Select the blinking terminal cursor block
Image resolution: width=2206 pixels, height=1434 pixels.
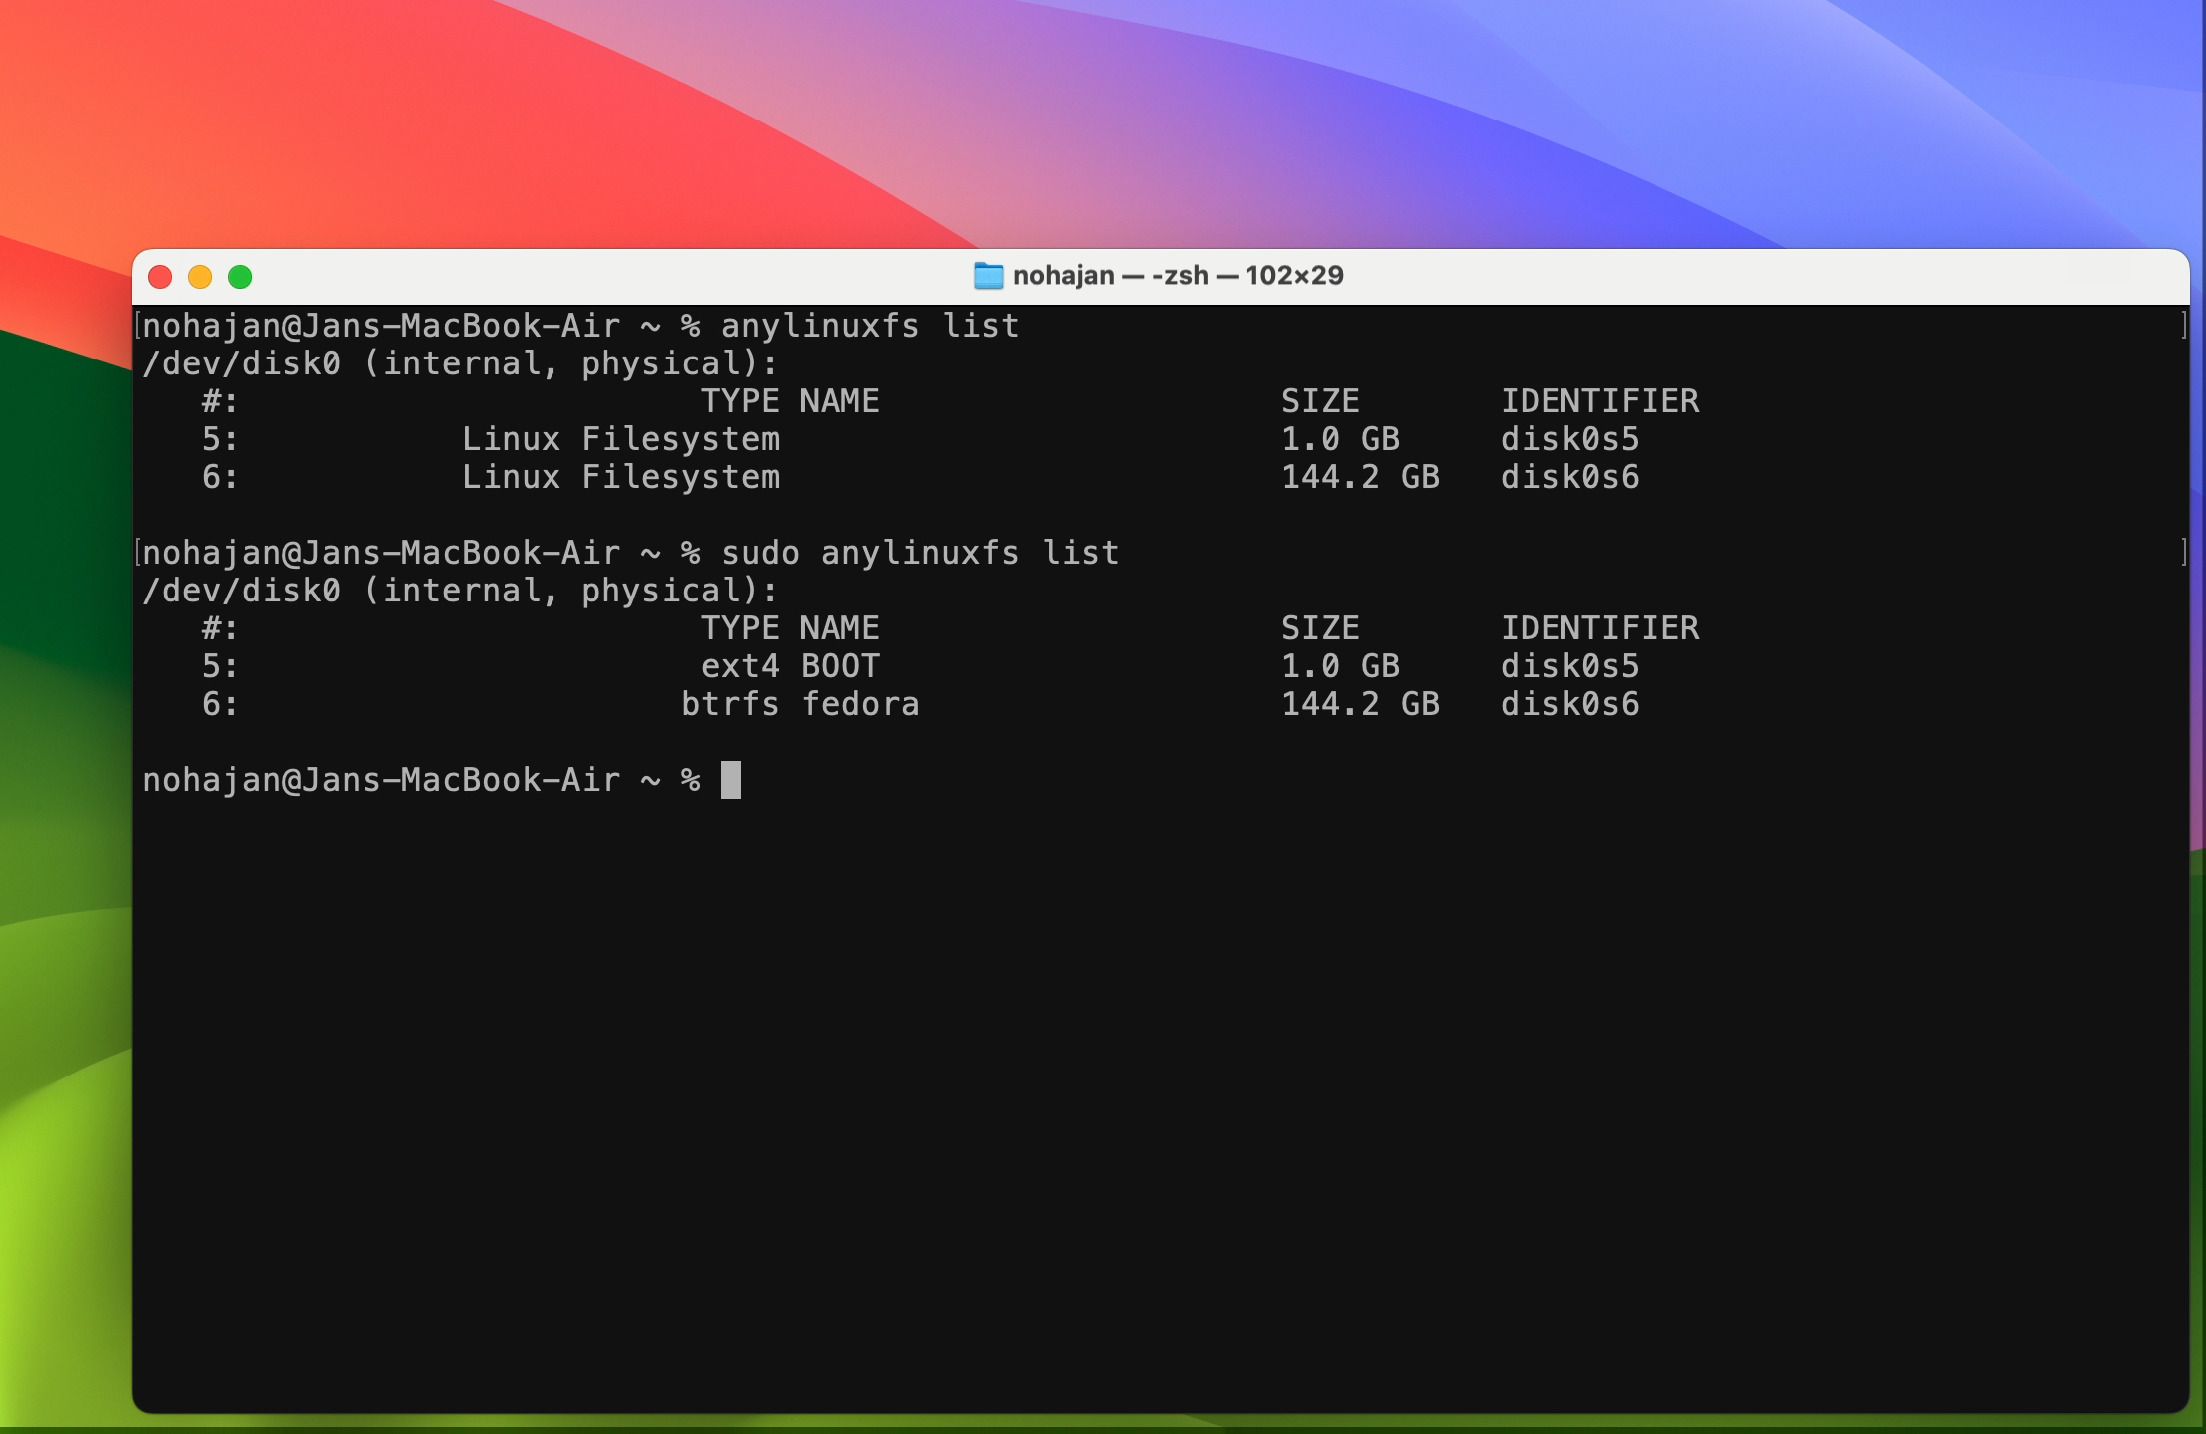pyautogui.click(x=733, y=780)
